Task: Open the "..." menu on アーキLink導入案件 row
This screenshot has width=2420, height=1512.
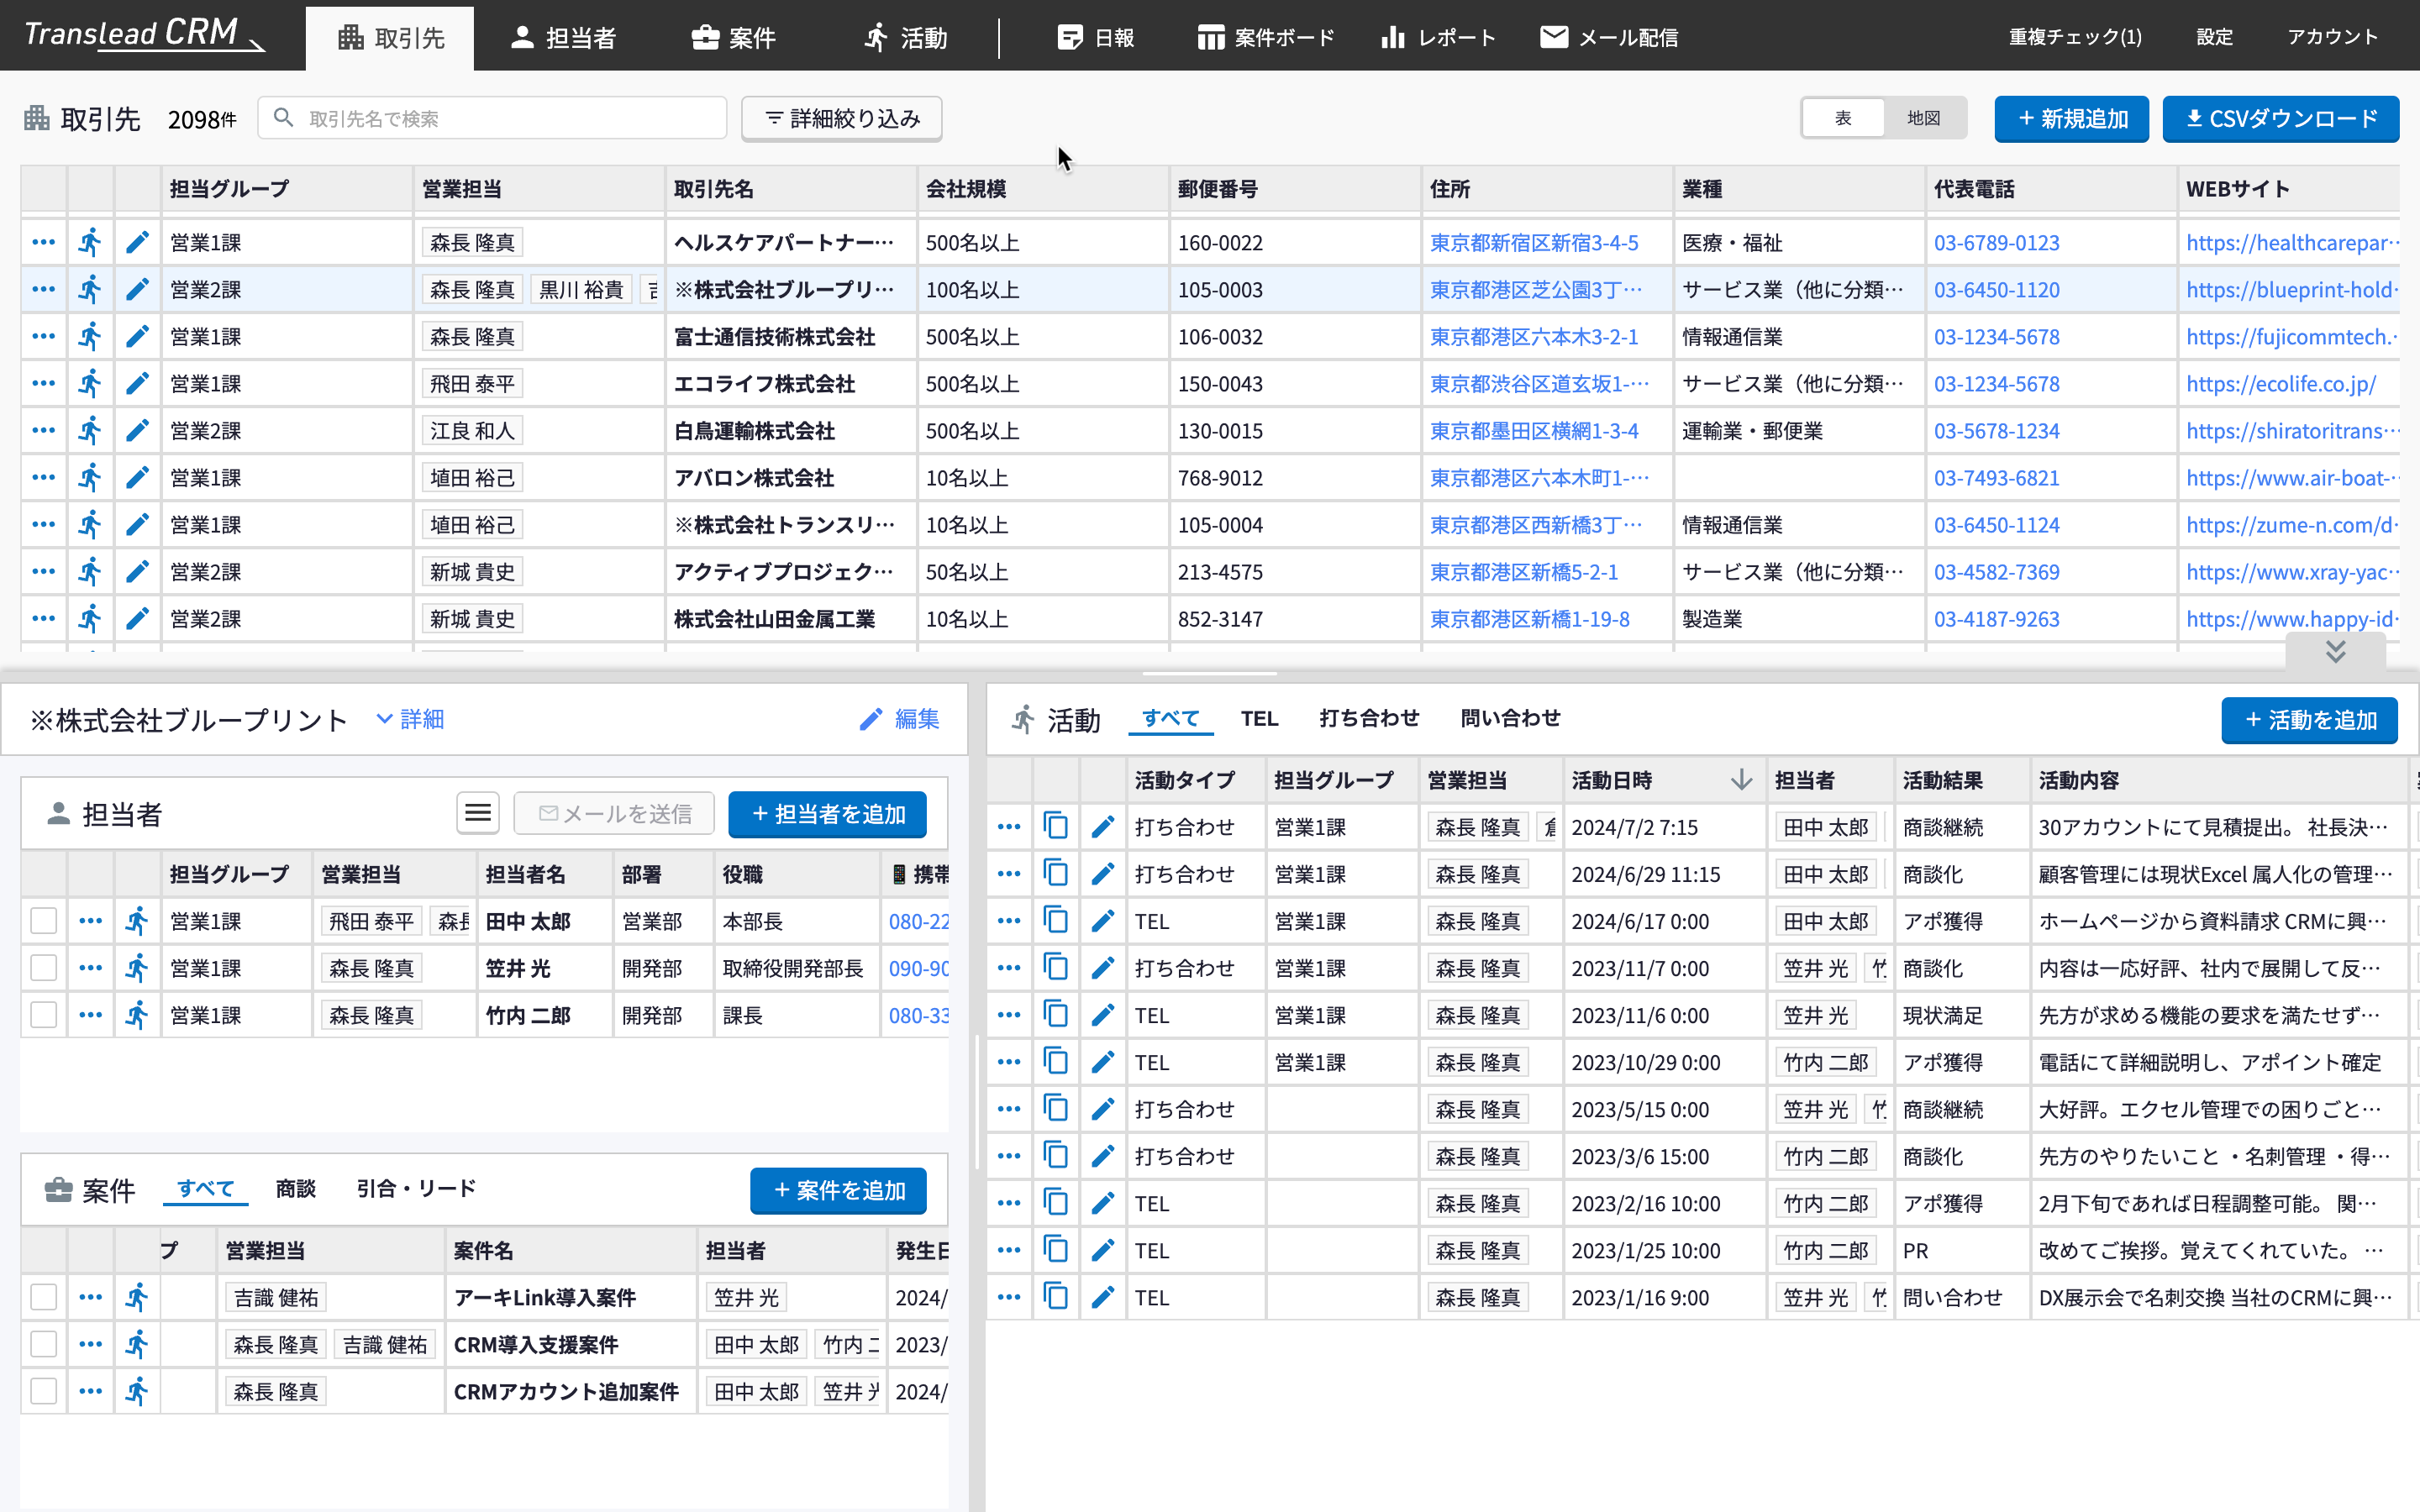Action: [x=90, y=1297]
